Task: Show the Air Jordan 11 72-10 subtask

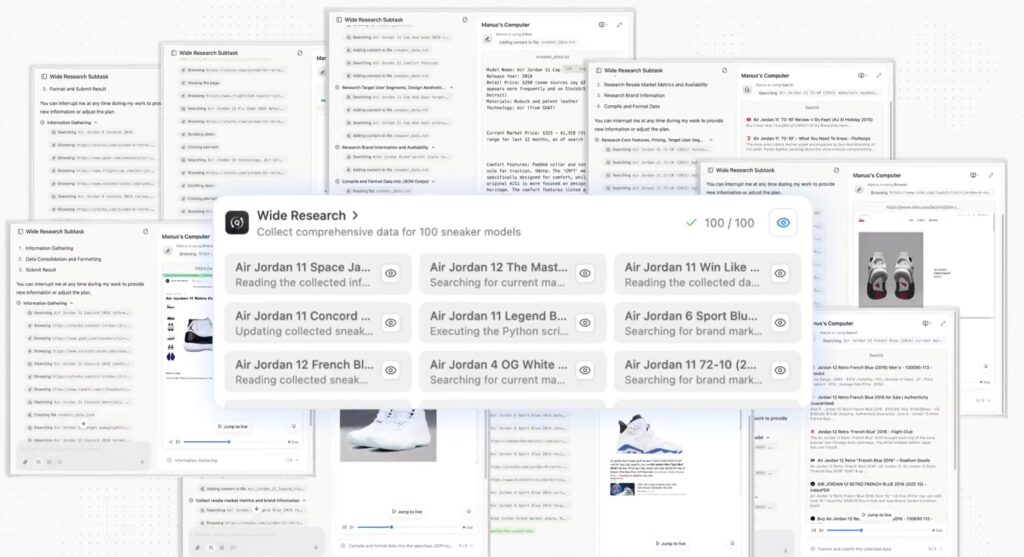Action: tap(780, 370)
